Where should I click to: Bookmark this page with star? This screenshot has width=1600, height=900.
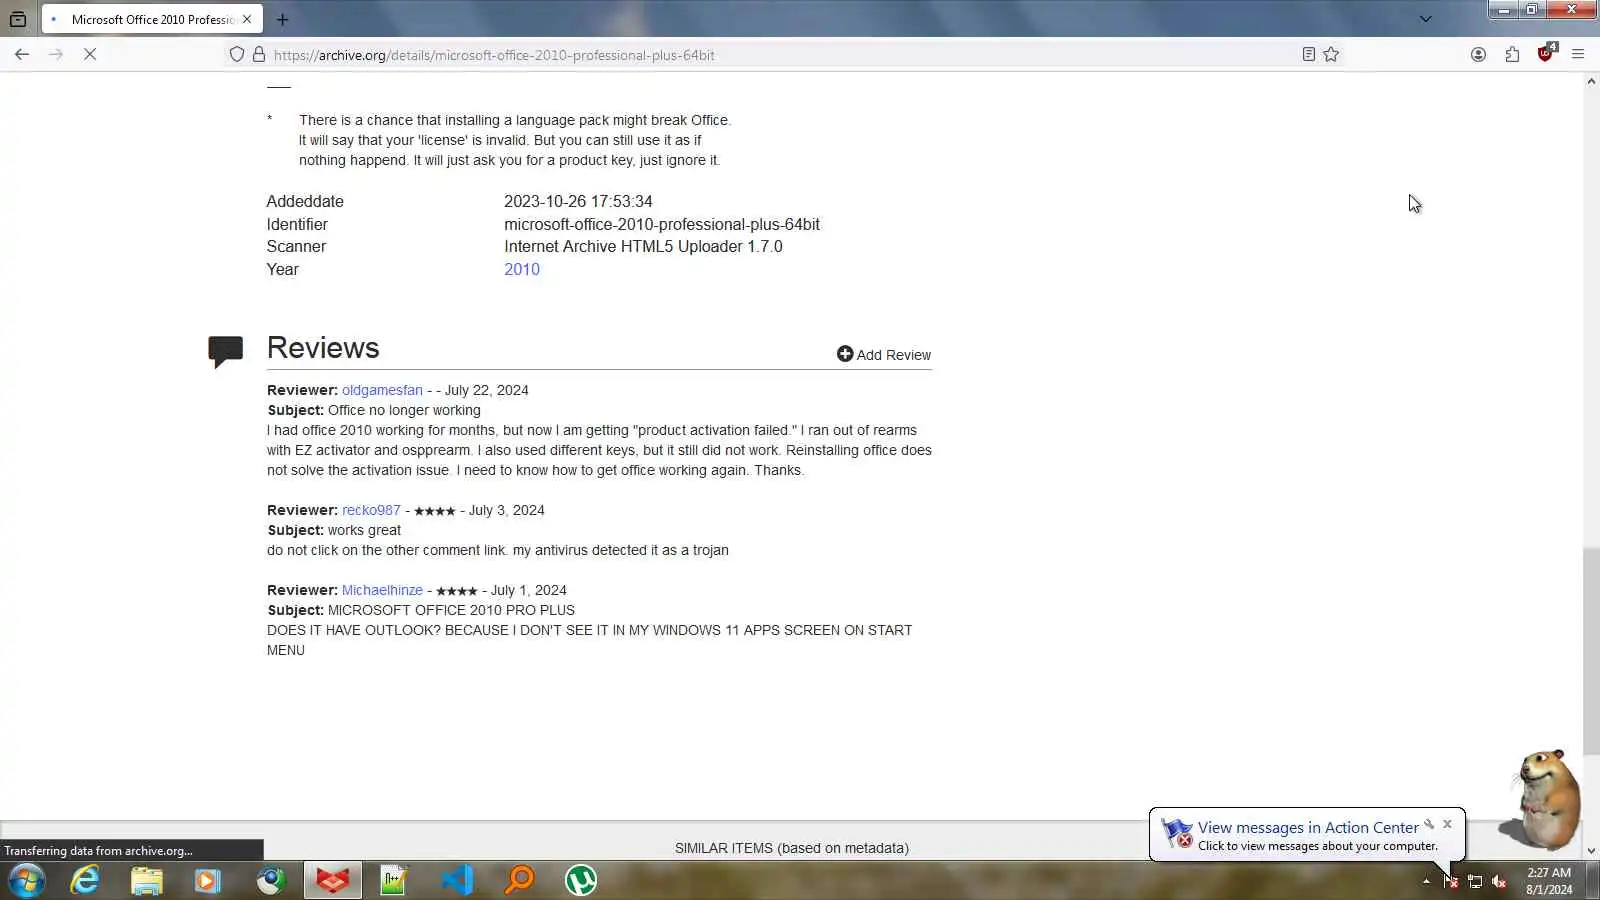click(x=1331, y=54)
